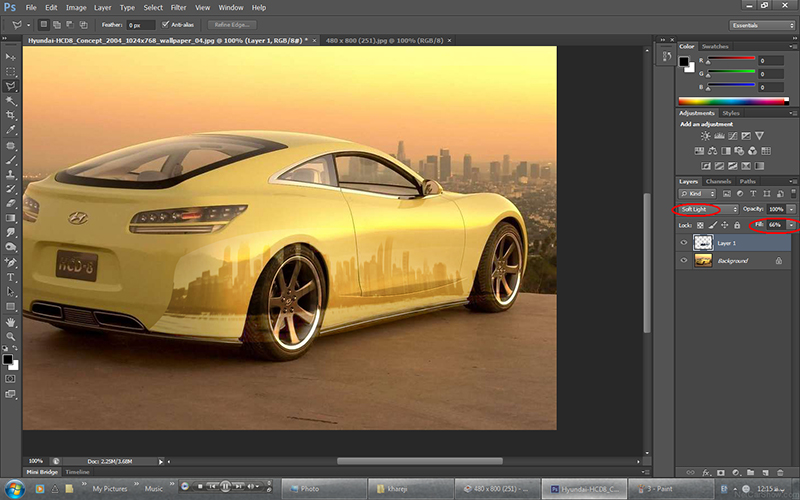
Task: Select the Clone Stamp tool
Action: pos(10,174)
